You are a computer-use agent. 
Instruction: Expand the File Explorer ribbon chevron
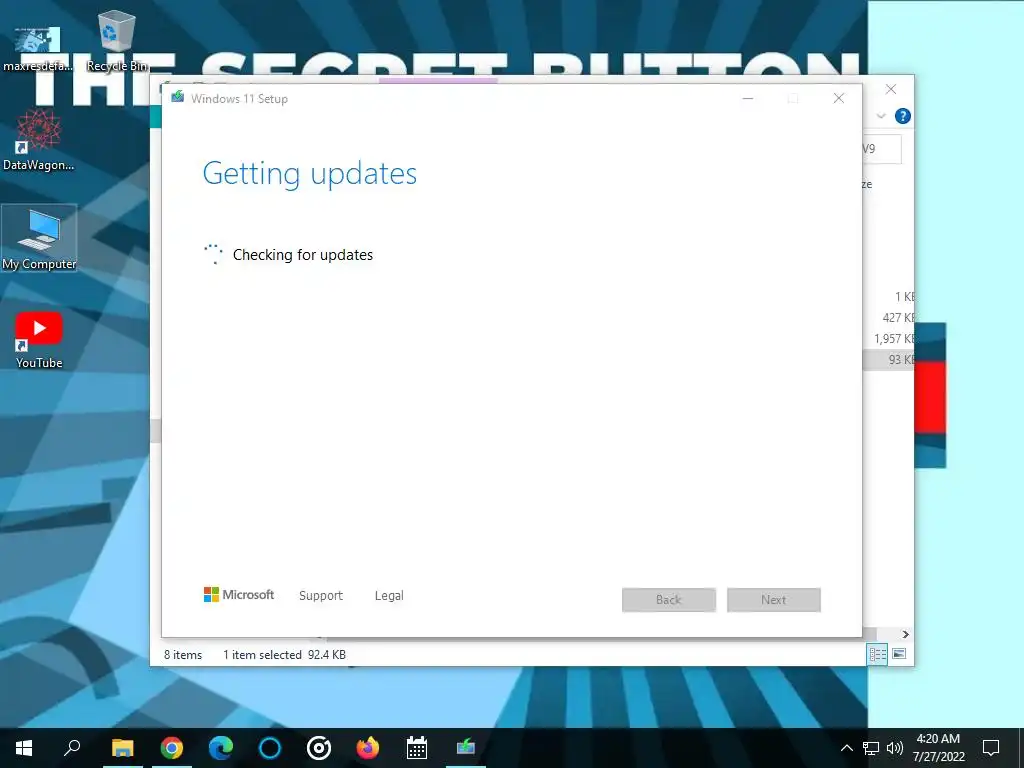881,116
